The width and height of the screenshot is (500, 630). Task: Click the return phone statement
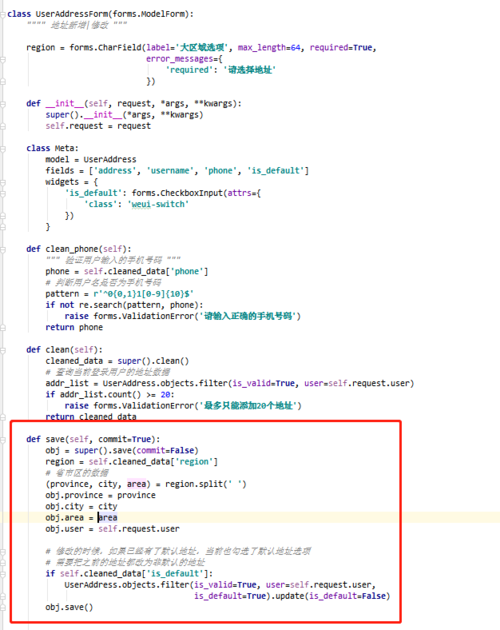tap(74, 328)
